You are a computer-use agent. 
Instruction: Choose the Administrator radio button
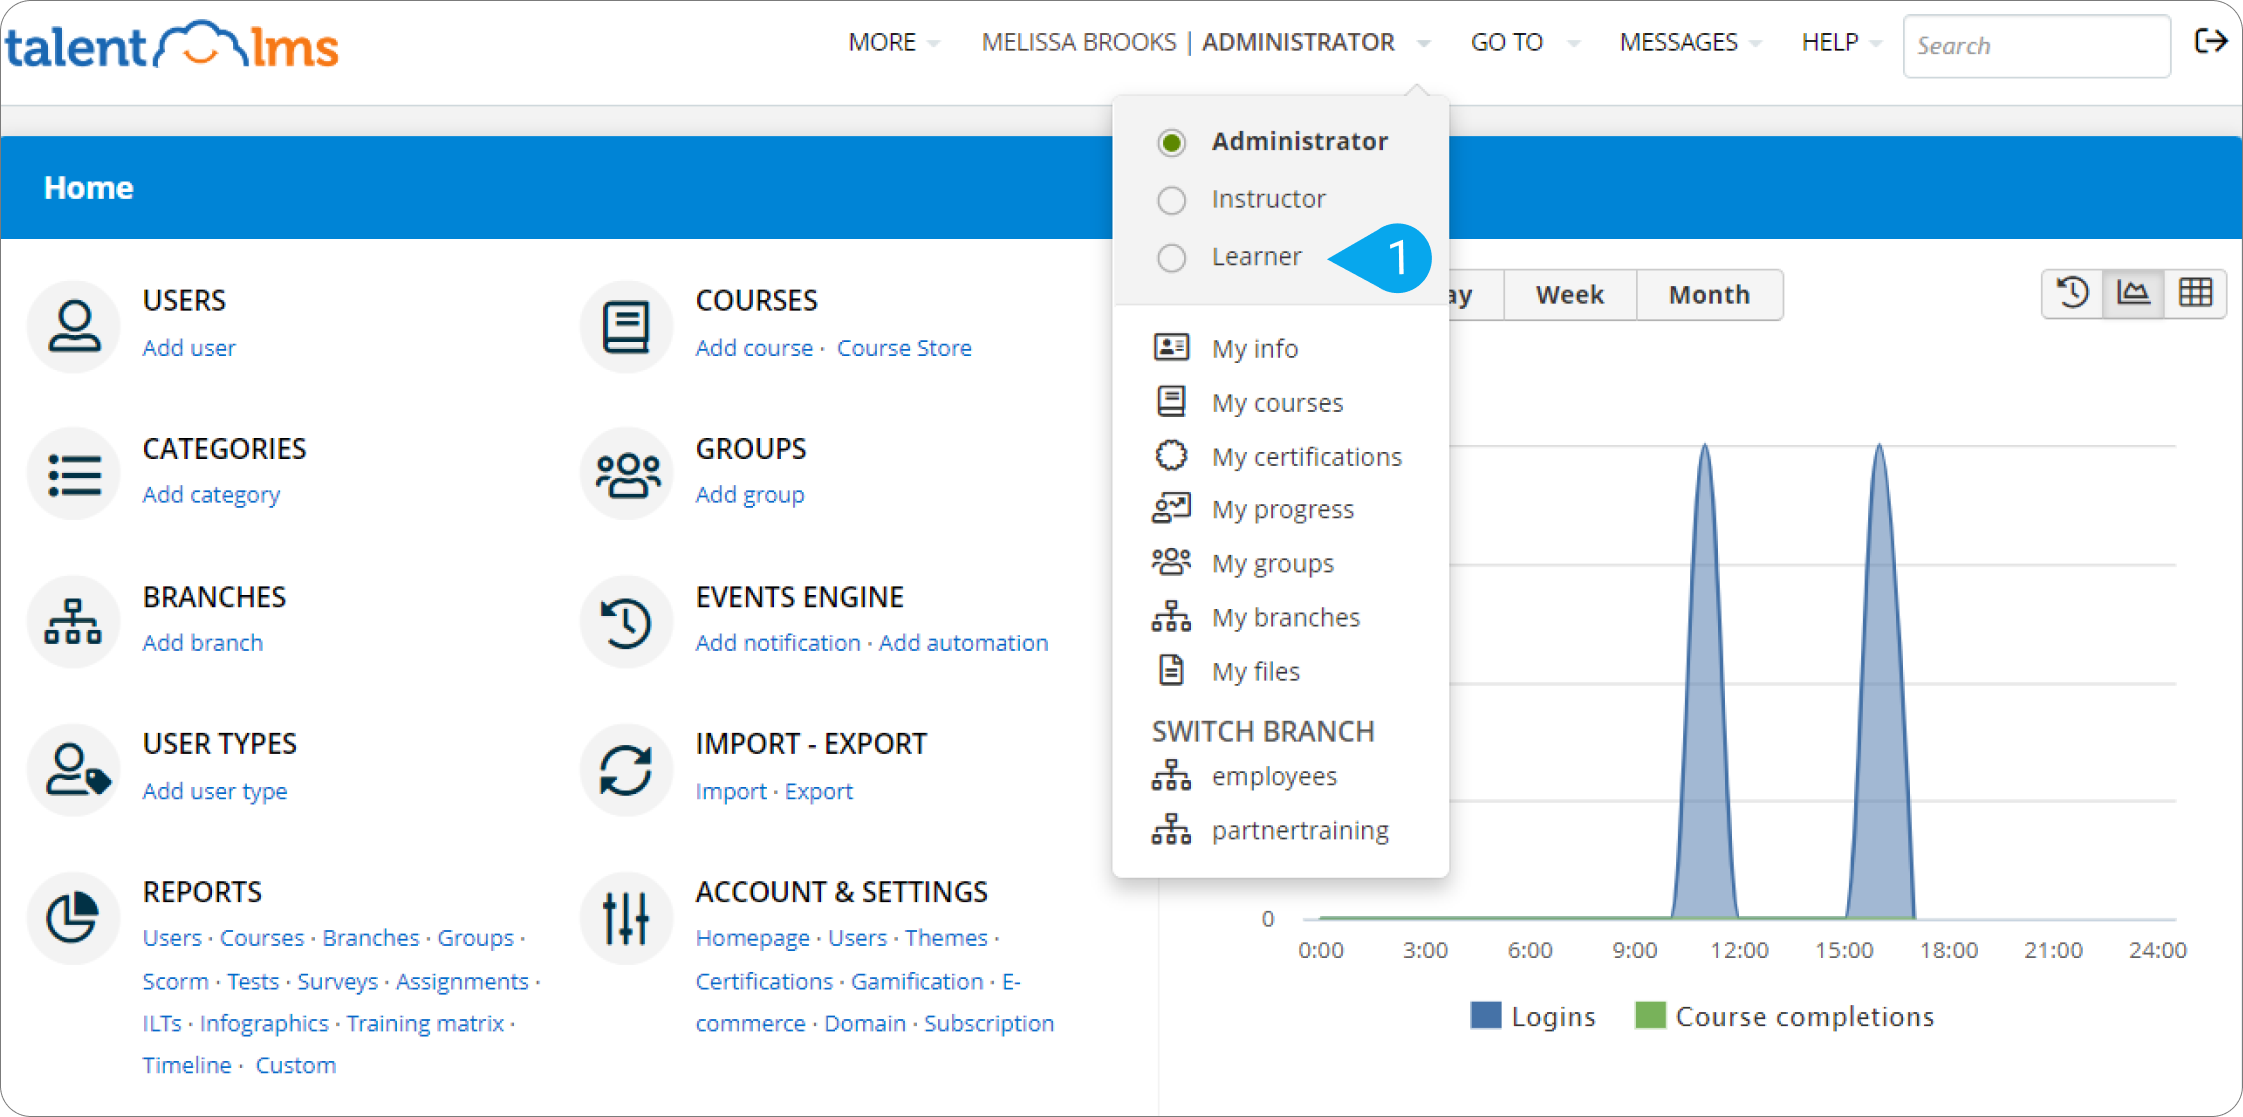pos(1171,142)
